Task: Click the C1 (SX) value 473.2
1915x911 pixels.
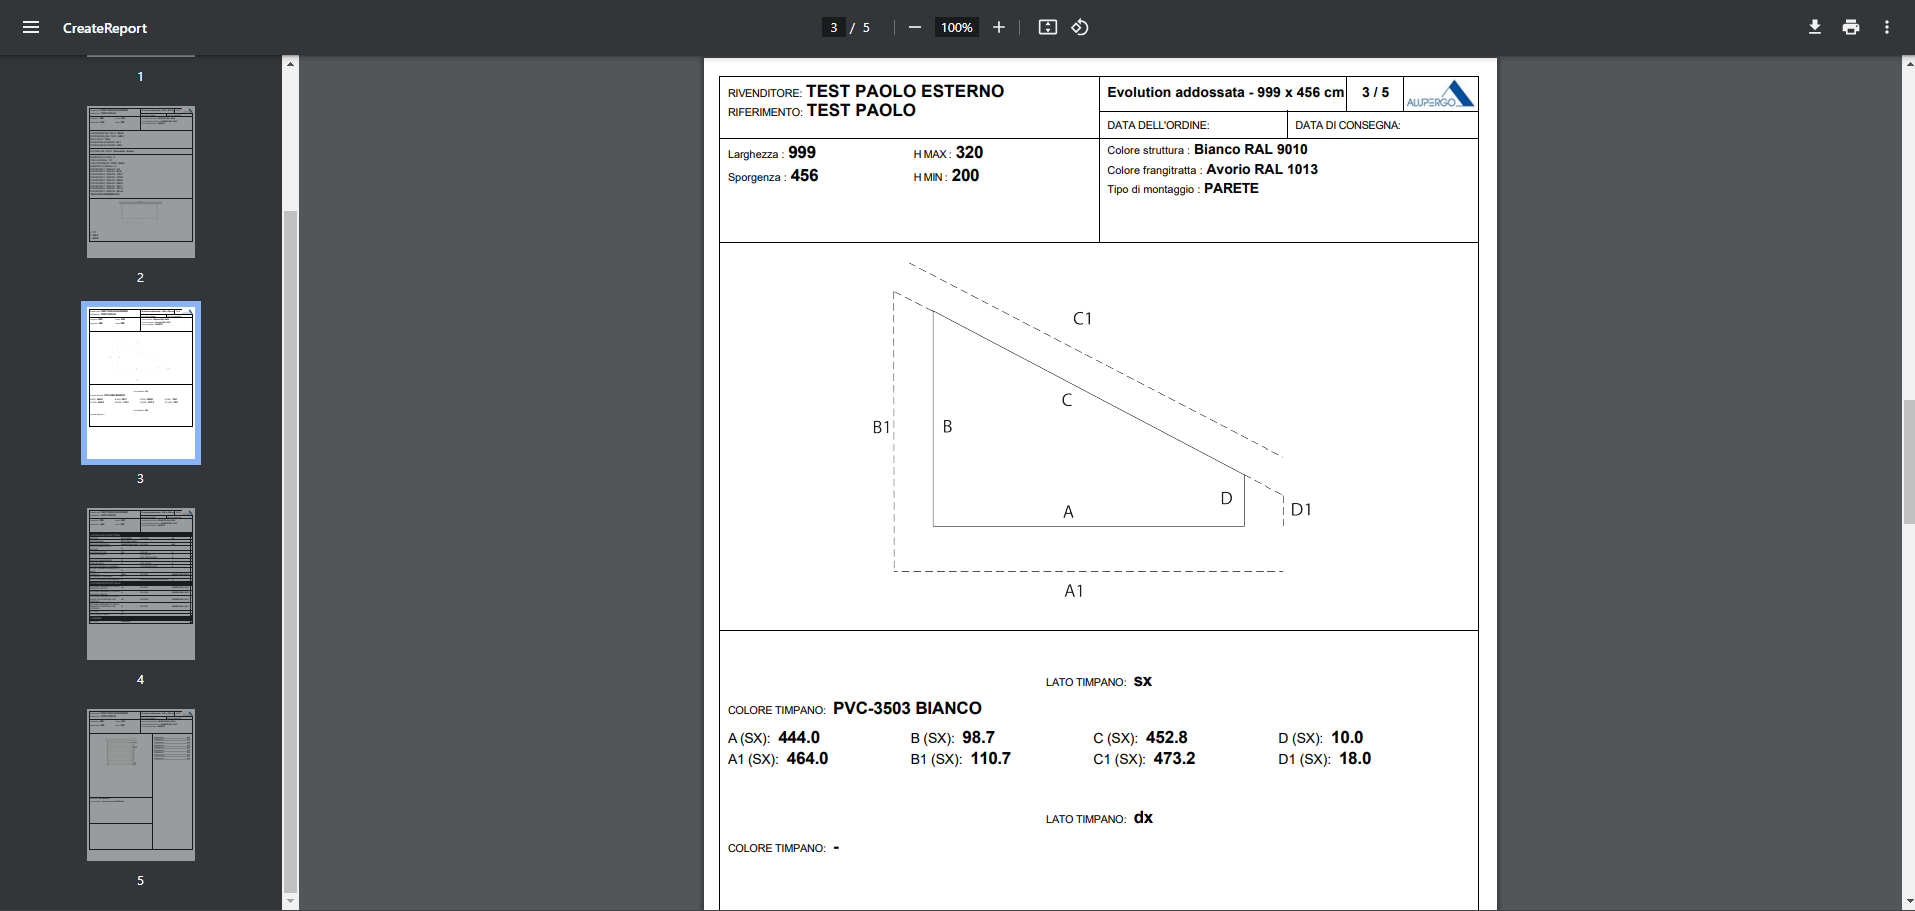Action: tap(1174, 758)
